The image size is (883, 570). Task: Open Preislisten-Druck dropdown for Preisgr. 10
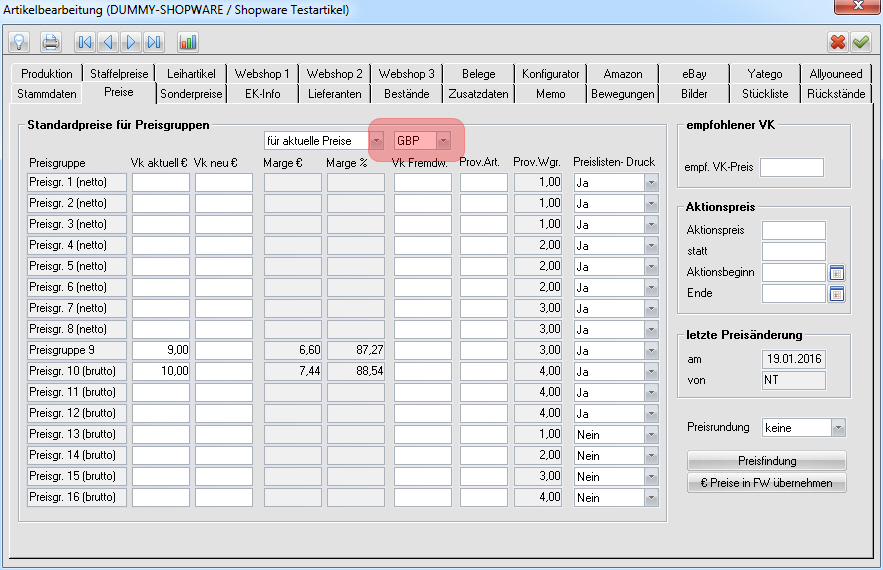652,372
